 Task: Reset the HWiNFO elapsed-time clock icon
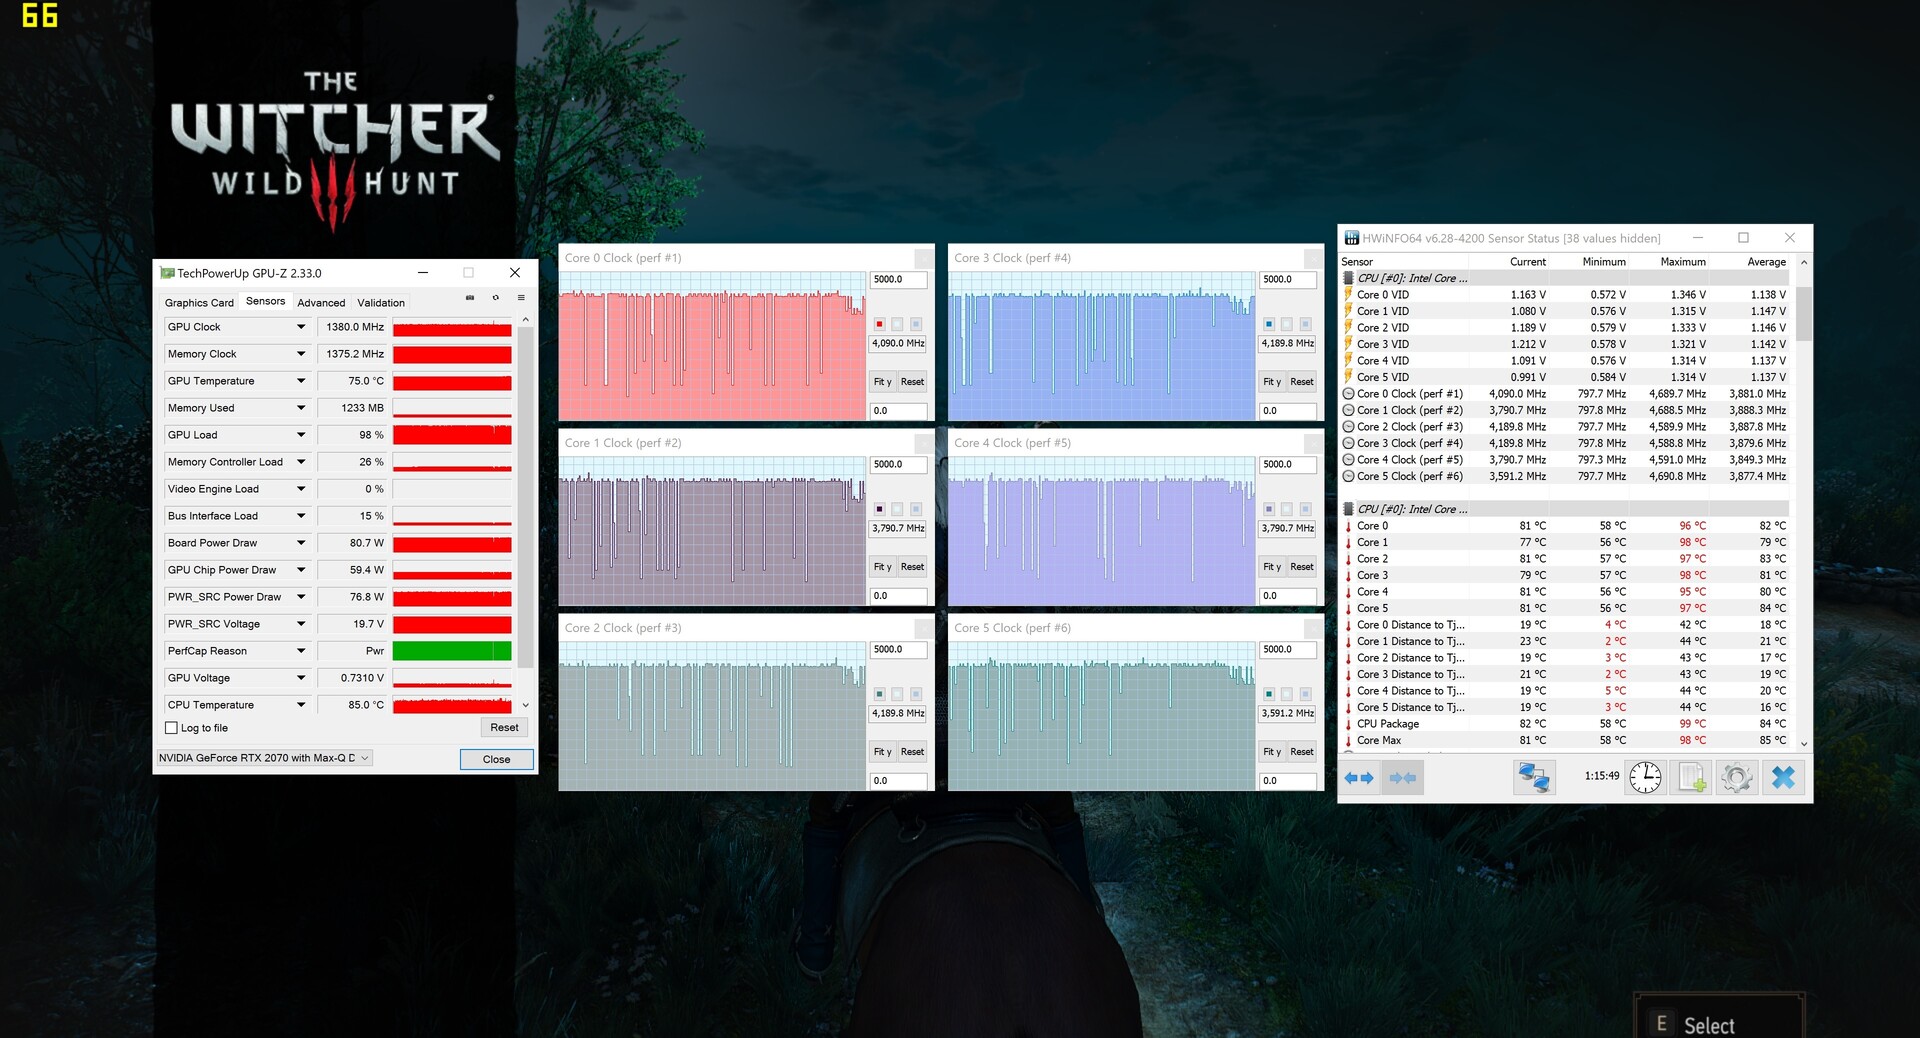coord(1645,777)
